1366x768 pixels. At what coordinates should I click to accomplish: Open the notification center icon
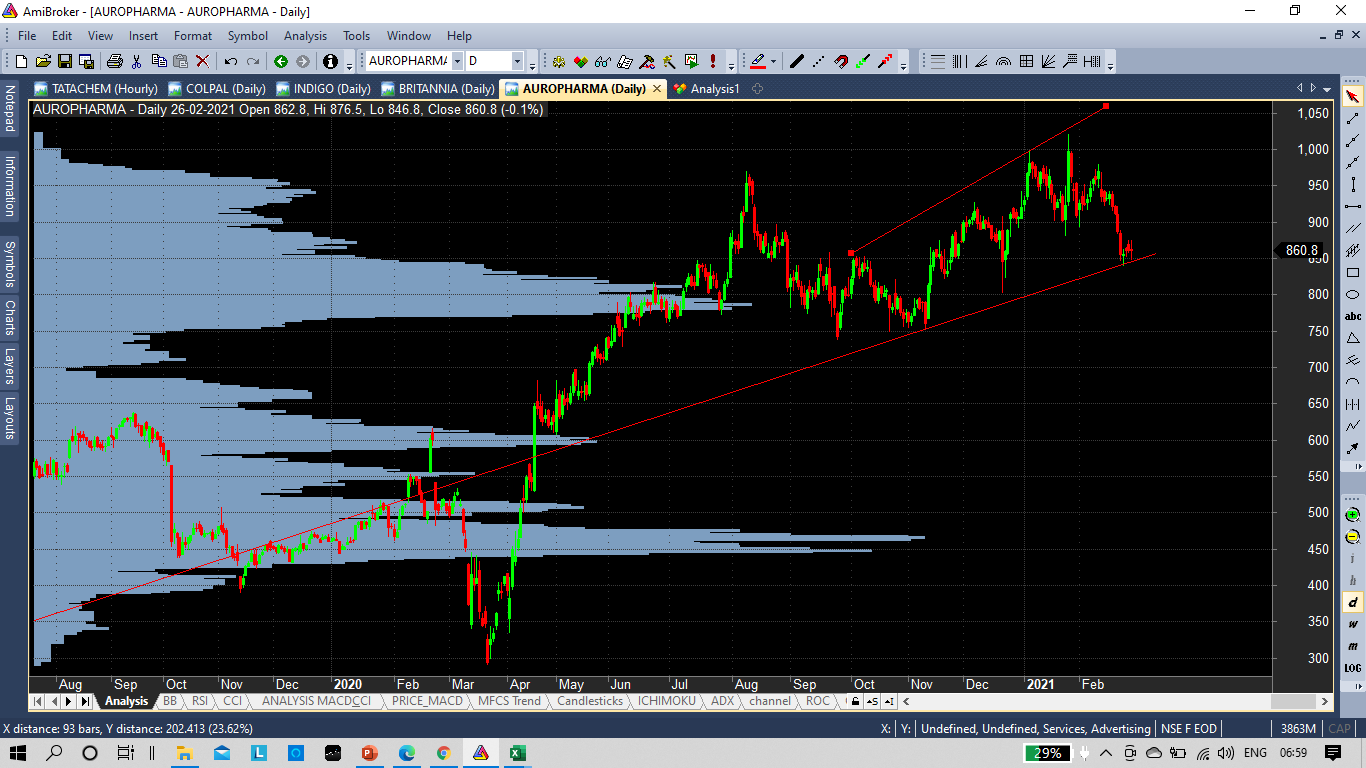click(x=1333, y=752)
